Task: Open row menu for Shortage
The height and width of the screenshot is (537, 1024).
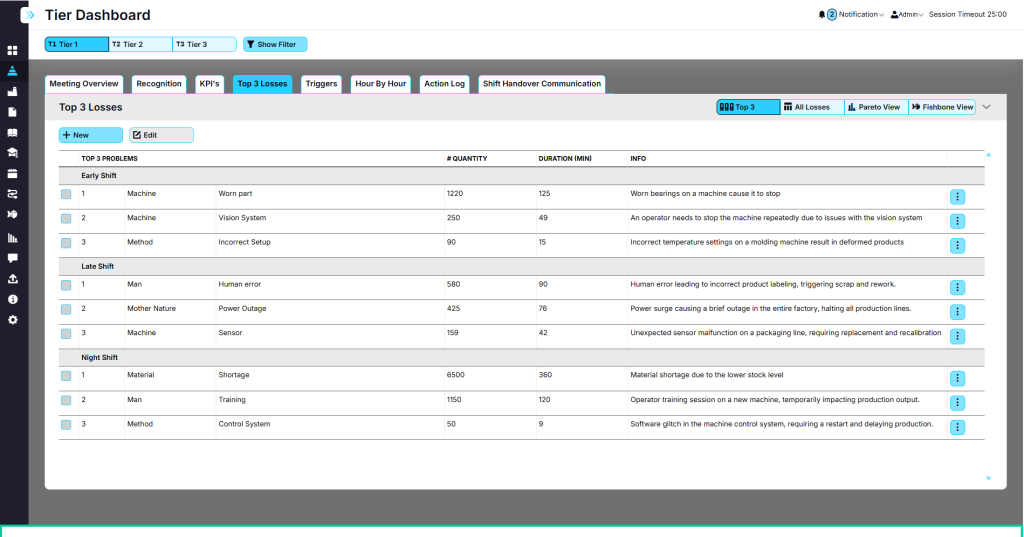Action: click(x=957, y=378)
